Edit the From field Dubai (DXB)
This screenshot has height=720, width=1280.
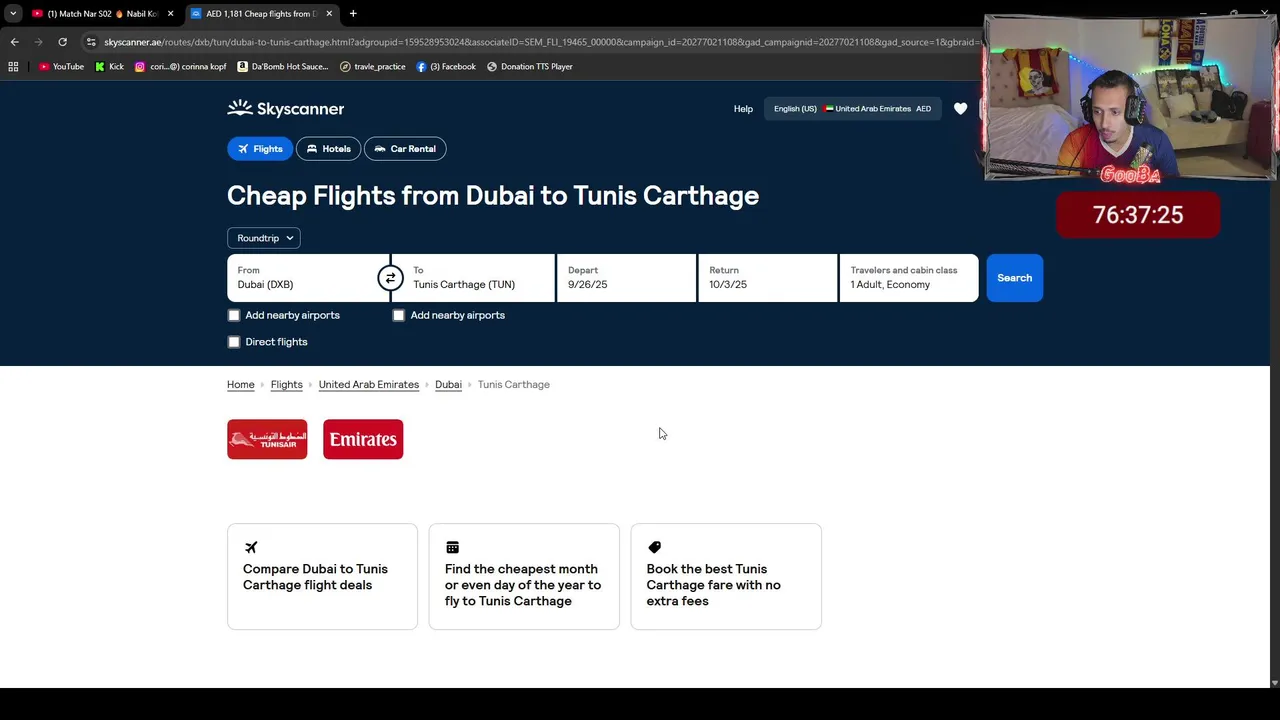pos(308,278)
